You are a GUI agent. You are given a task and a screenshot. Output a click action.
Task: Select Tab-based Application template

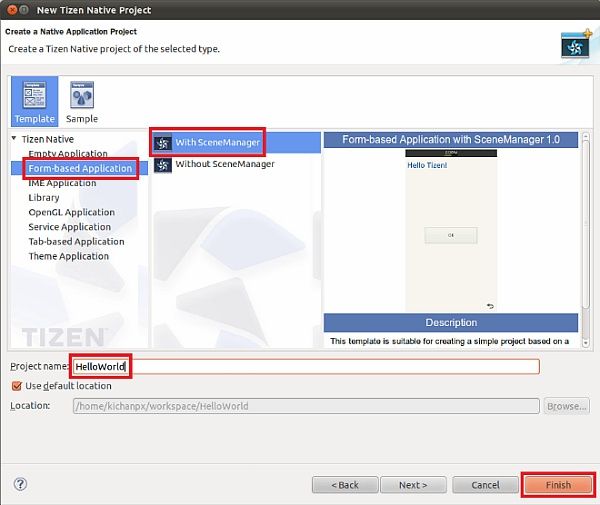[x=76, y=241]
